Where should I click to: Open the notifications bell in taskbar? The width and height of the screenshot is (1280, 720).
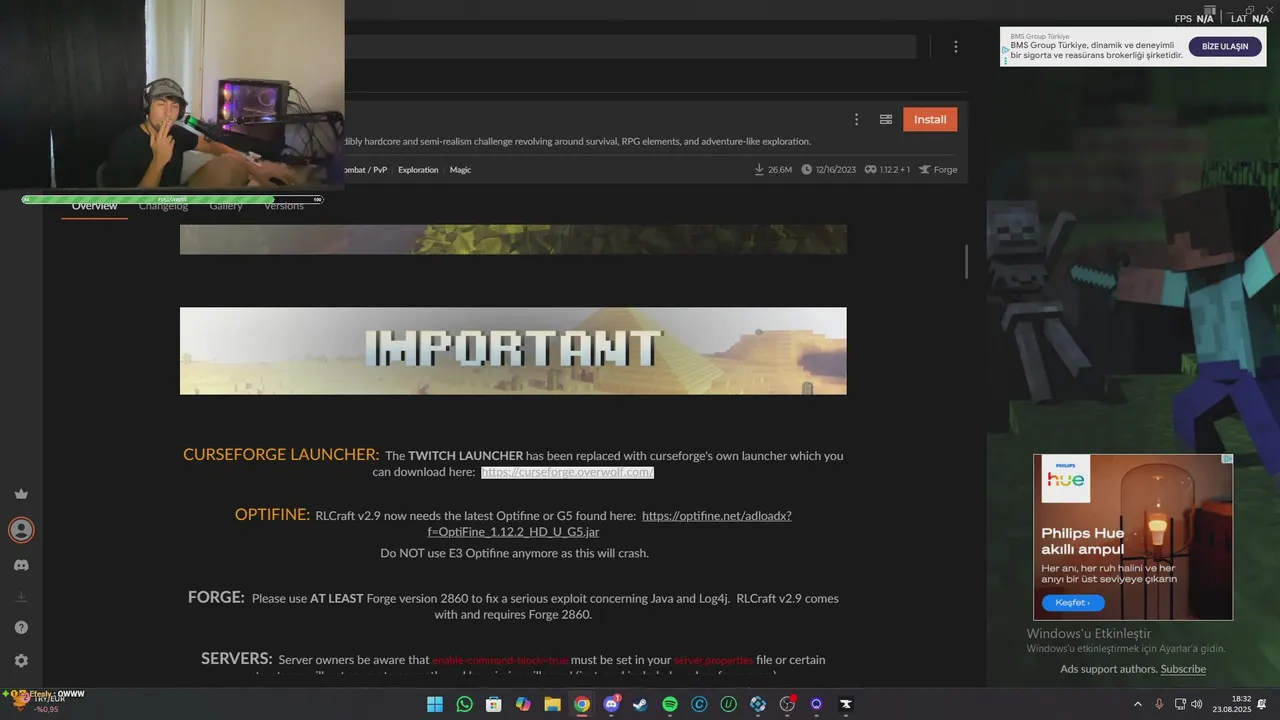(1262, 704)
